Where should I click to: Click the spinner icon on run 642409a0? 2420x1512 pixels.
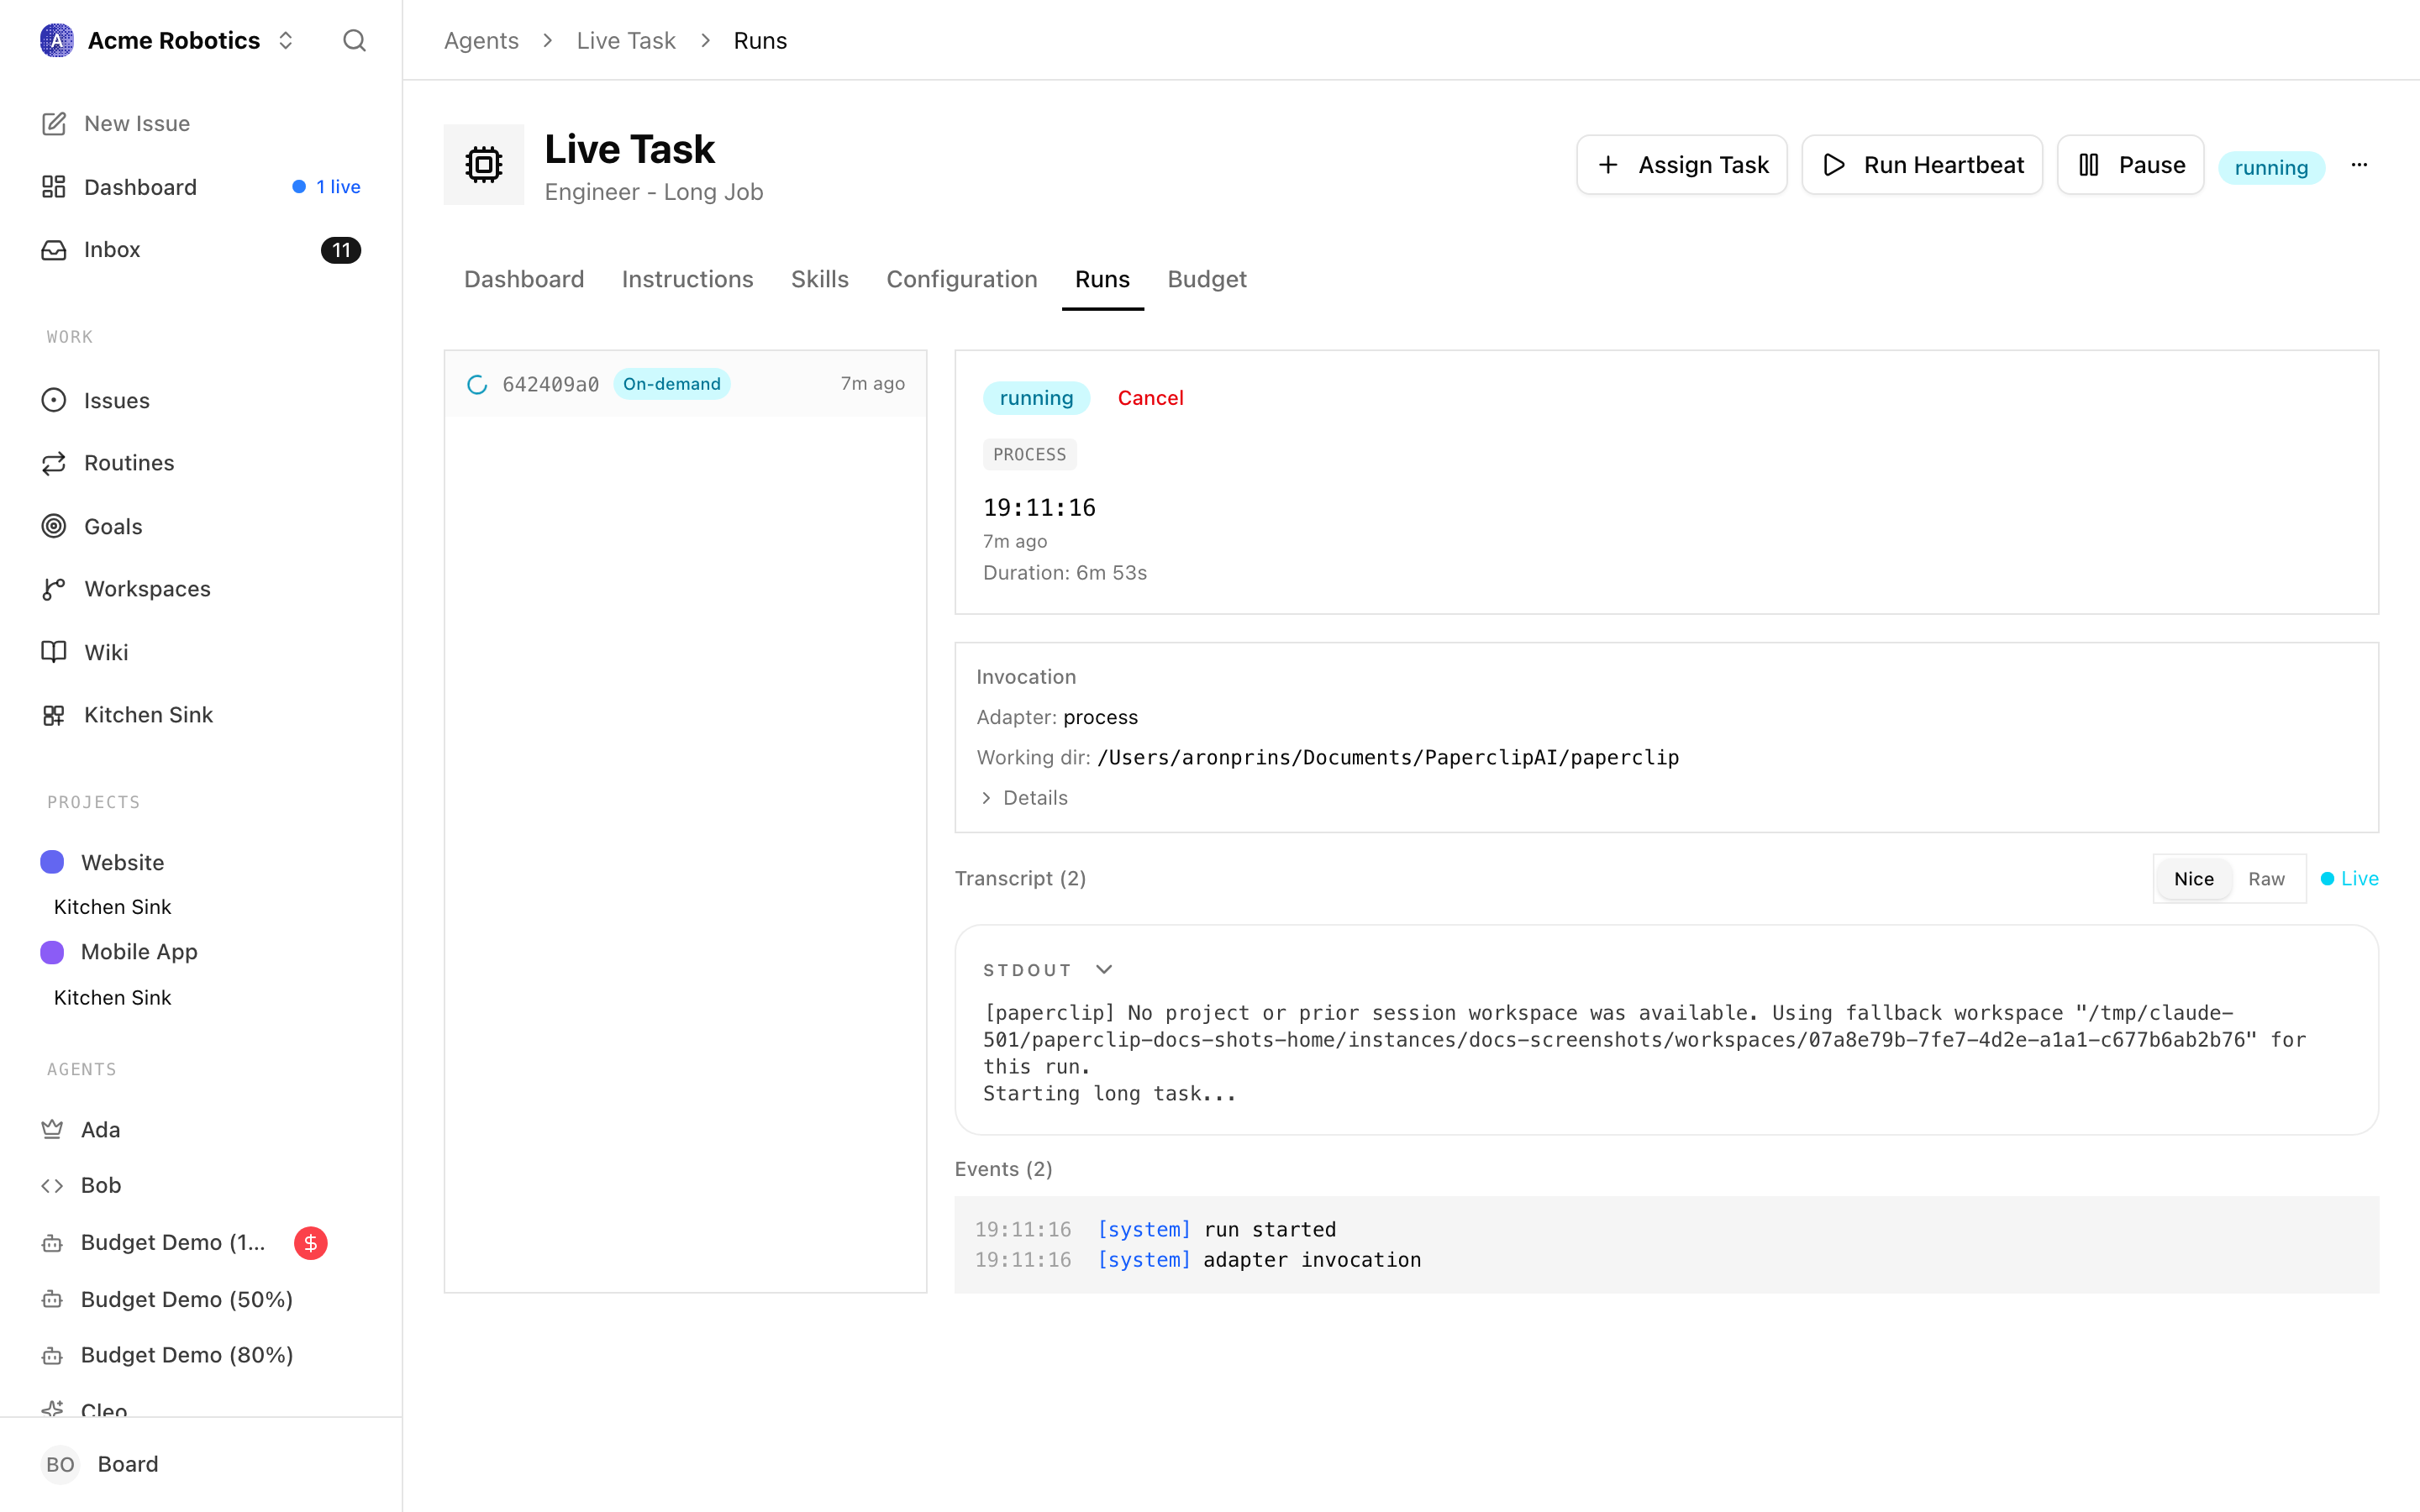point(477,384)
